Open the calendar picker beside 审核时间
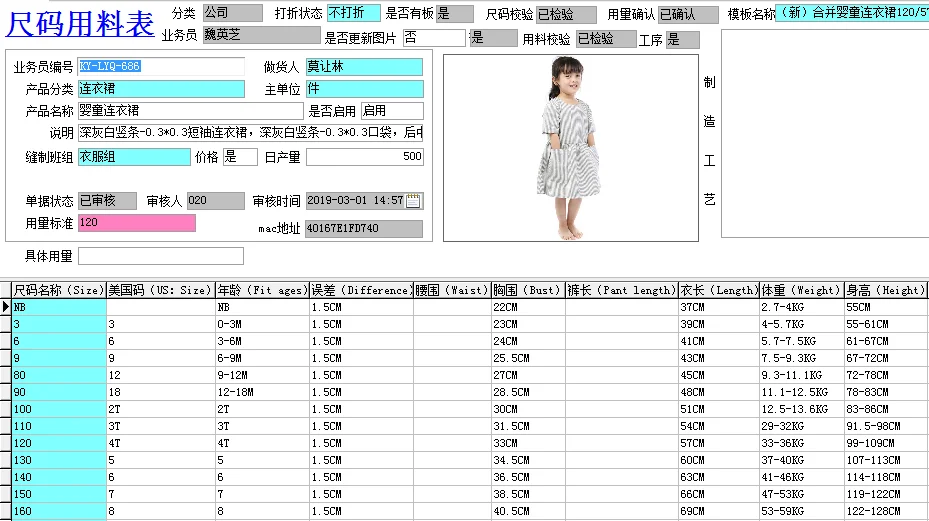929x521 pixels. pos(414,200)
